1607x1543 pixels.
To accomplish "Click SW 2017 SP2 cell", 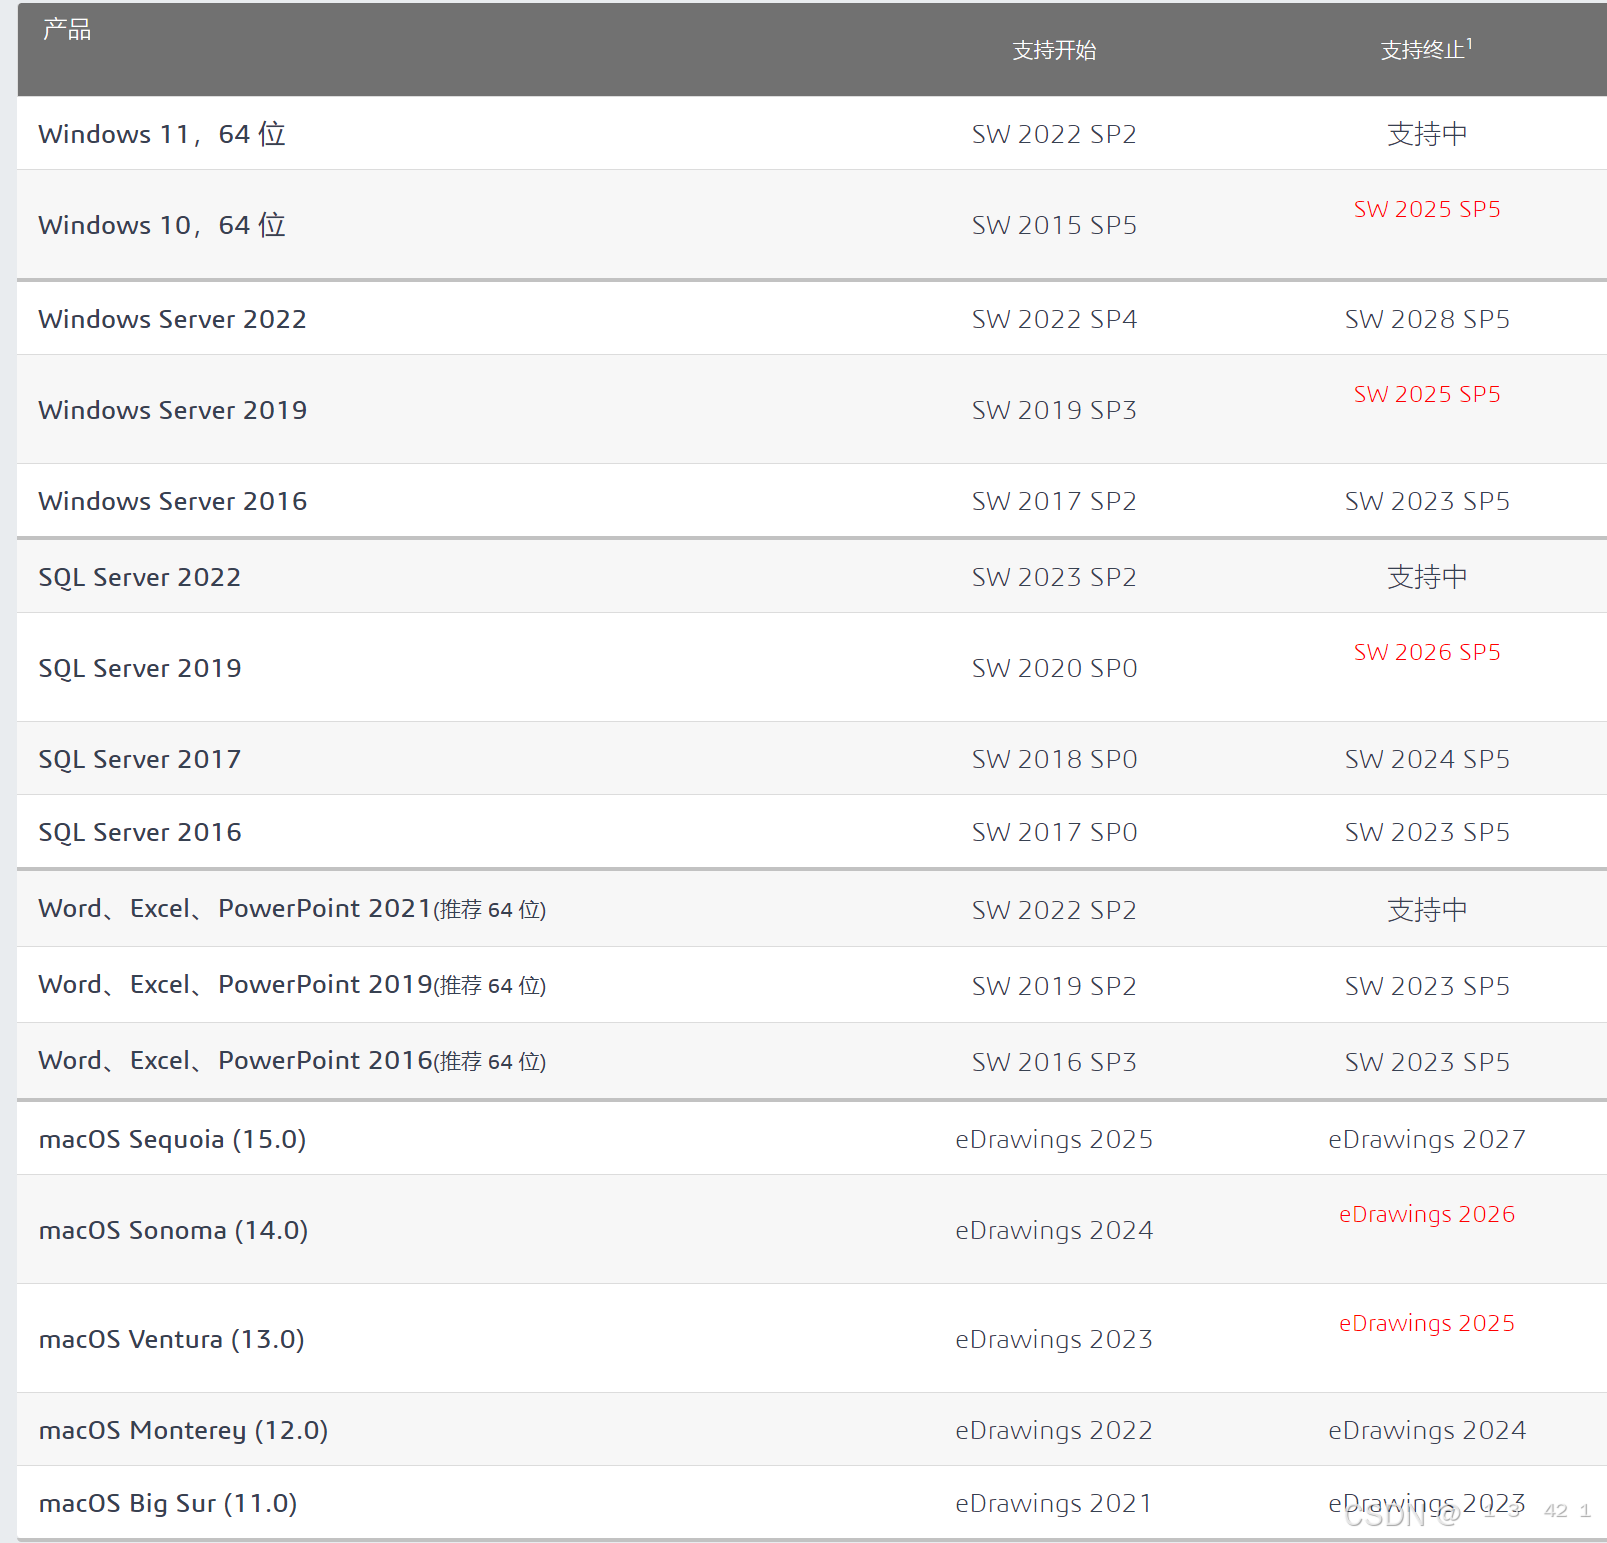I will click(1054, 501).
